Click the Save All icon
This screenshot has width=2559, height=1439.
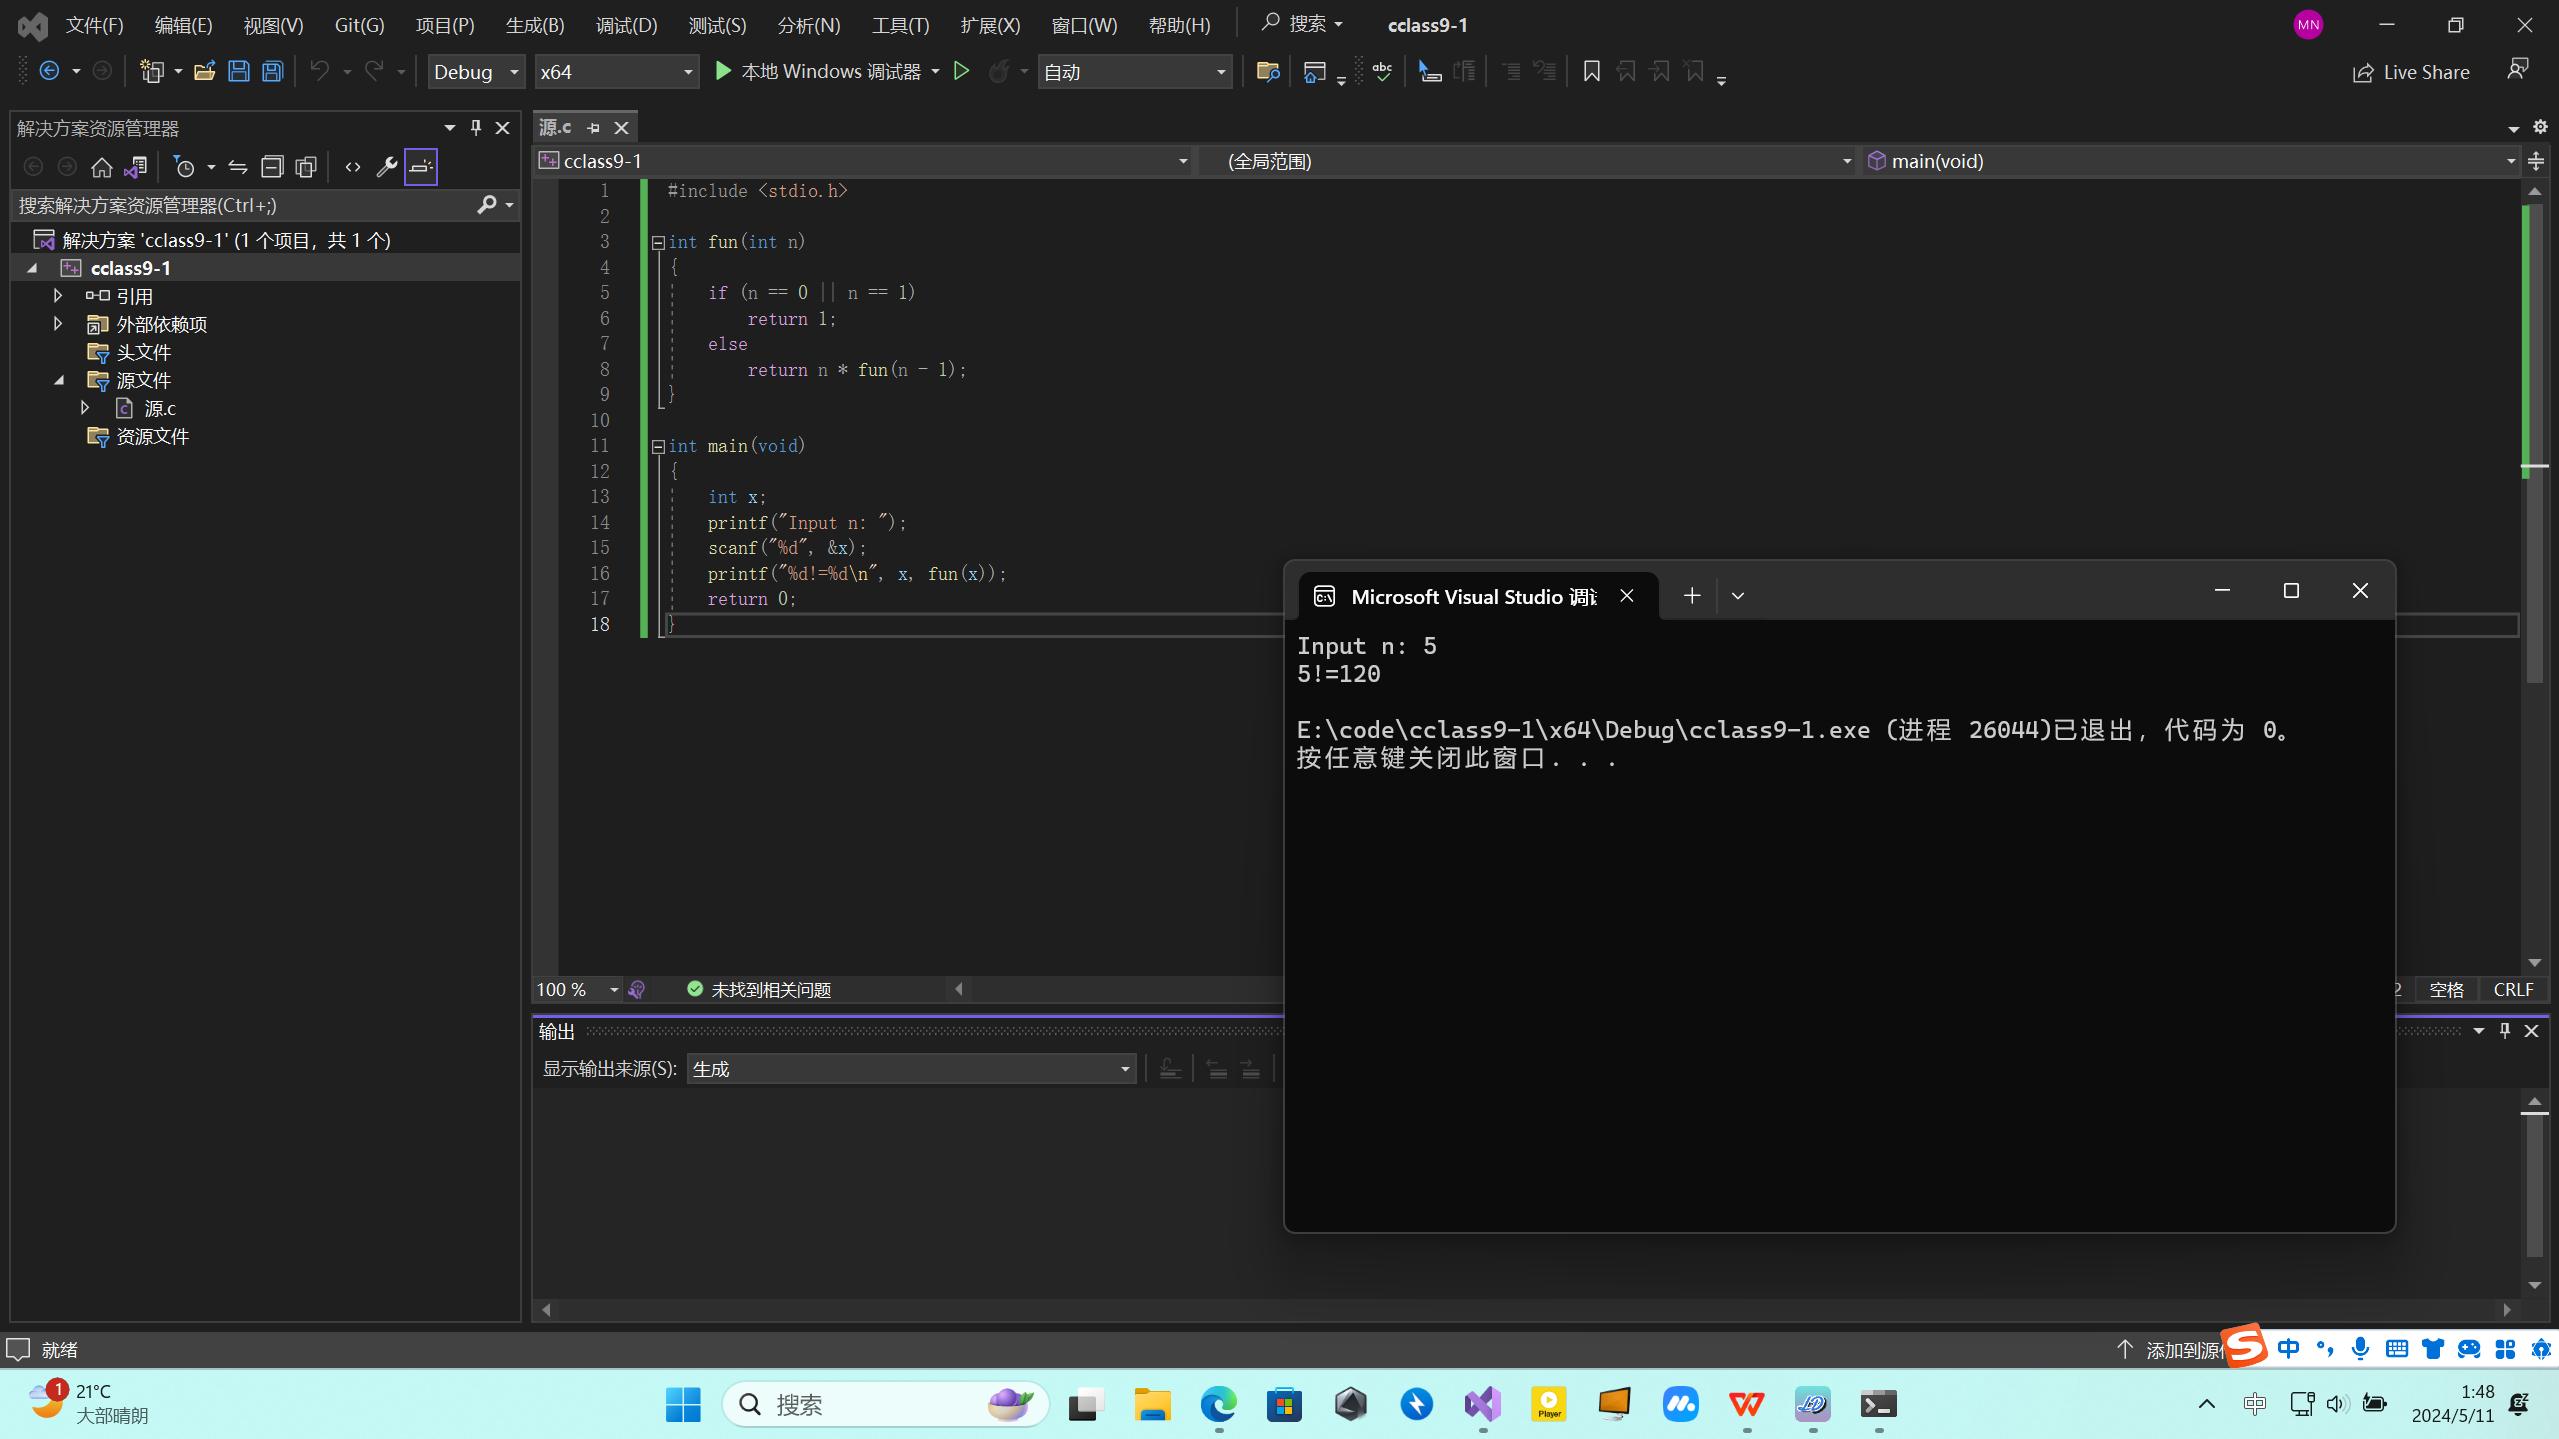pos(272,71)
